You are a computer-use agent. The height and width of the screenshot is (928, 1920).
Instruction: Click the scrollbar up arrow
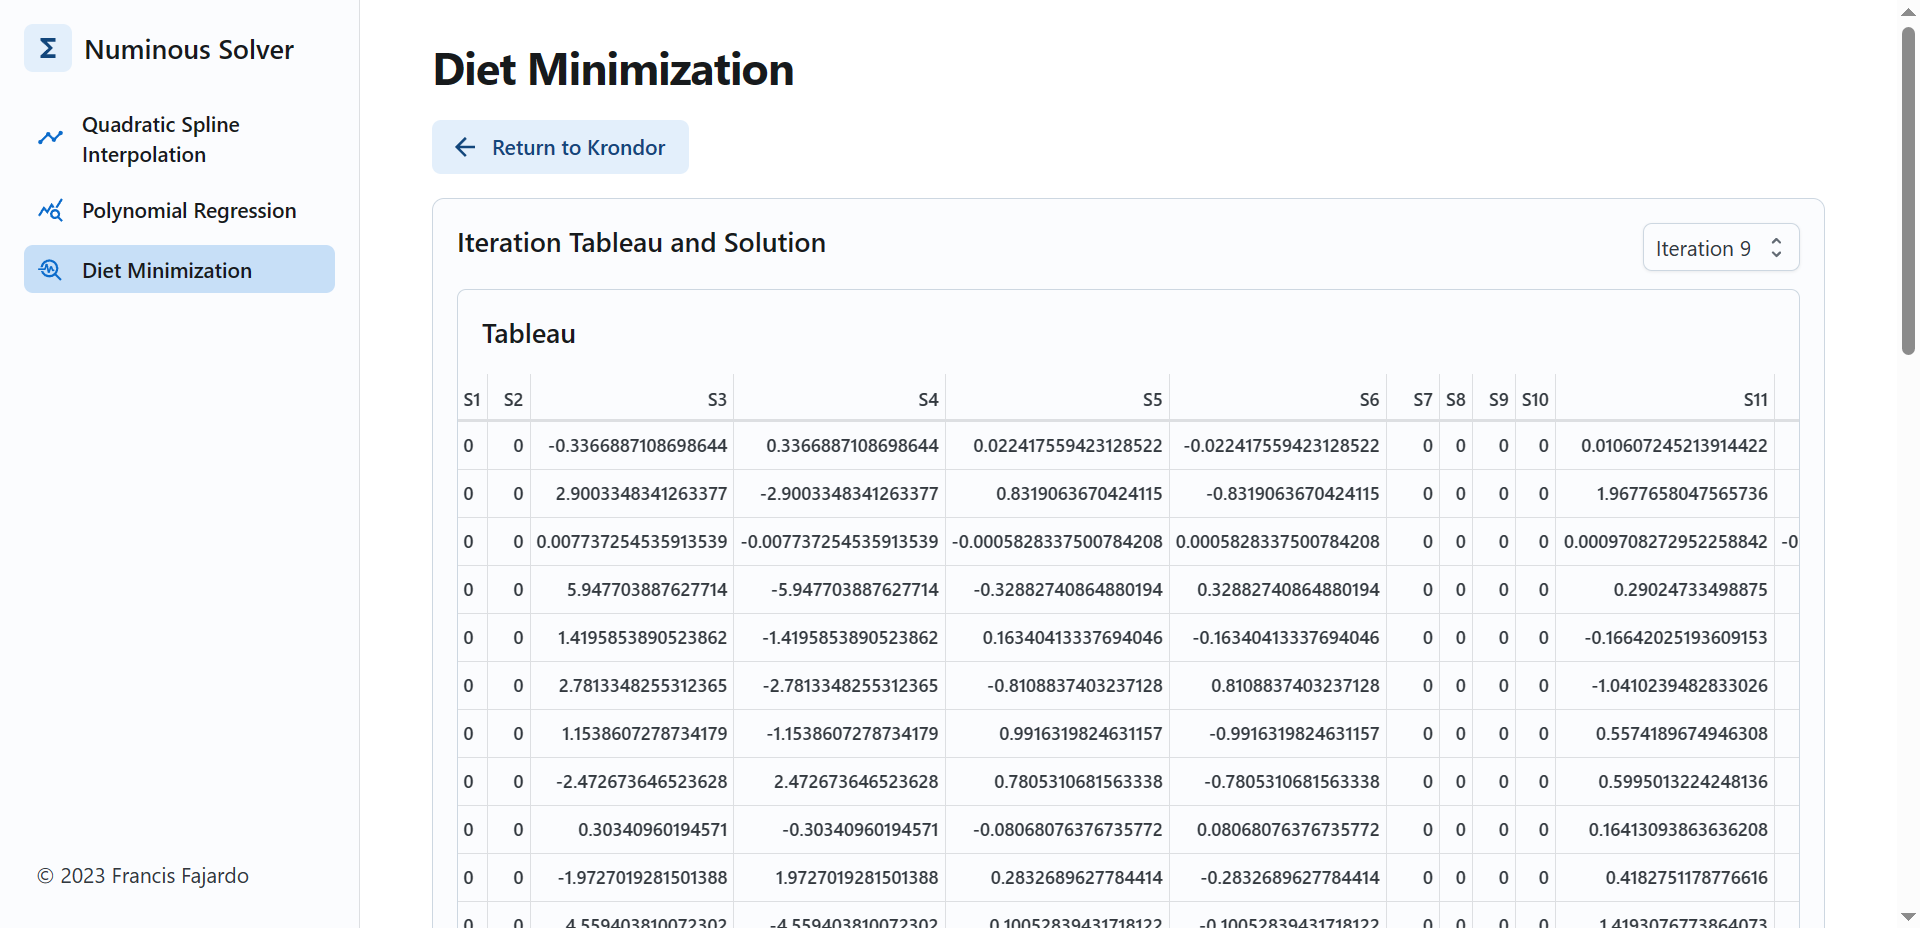click(x=1908, y=11)
